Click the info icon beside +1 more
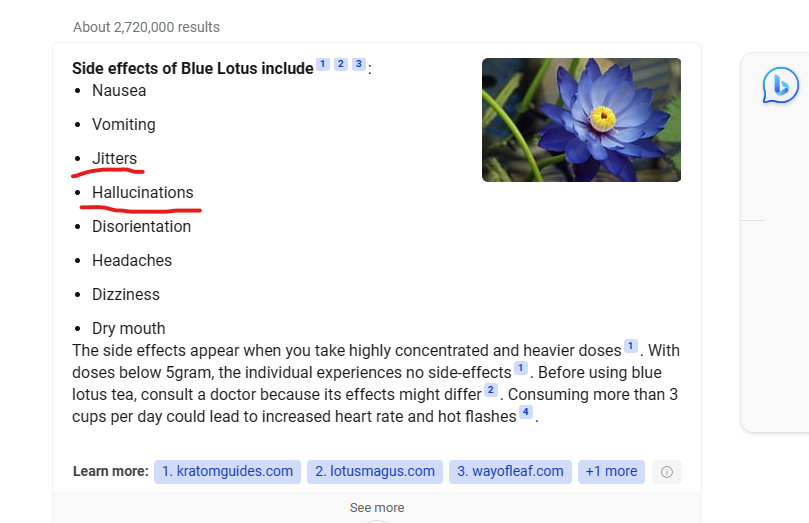 [667, 471]
